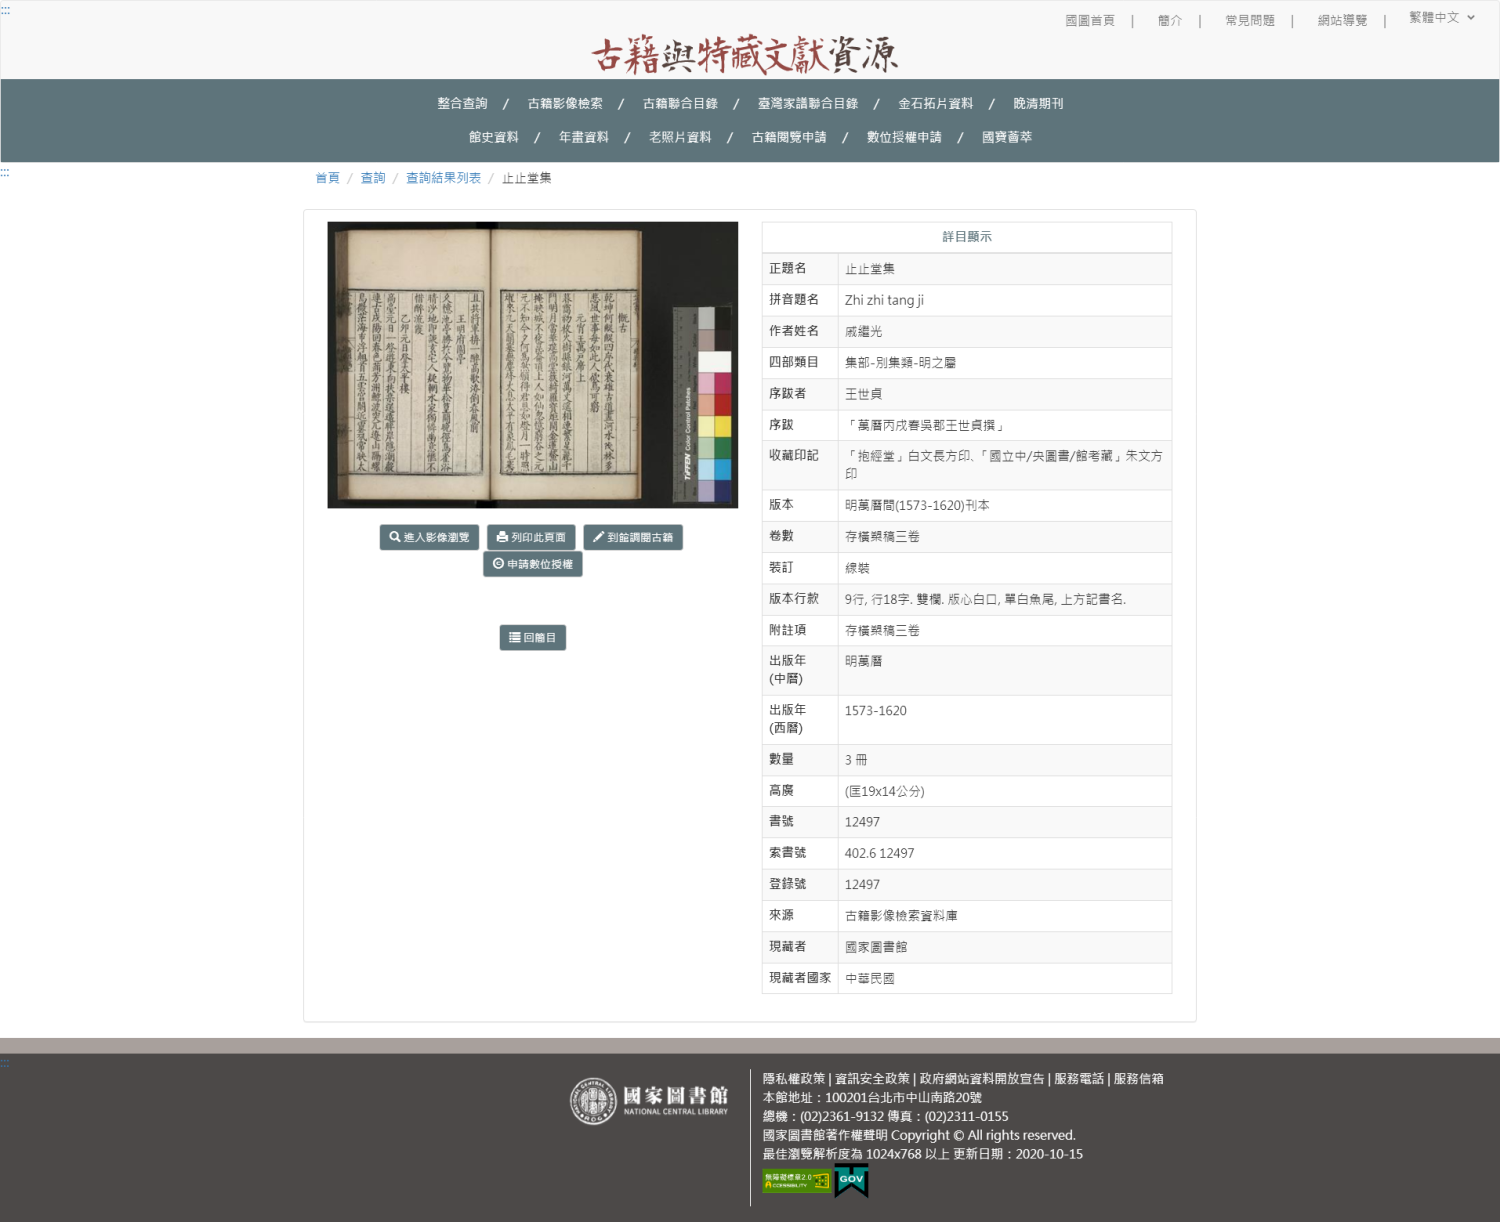Click the copyright icon to apply for digital authorization

coord(499,564)
